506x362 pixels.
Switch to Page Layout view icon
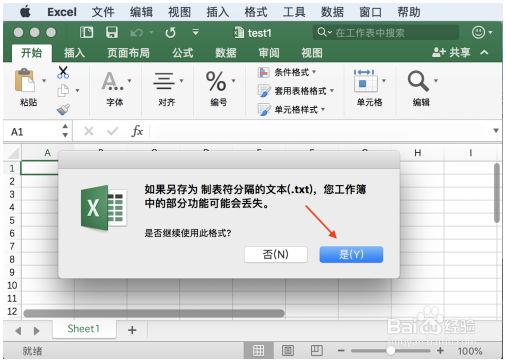coord(288,350)
